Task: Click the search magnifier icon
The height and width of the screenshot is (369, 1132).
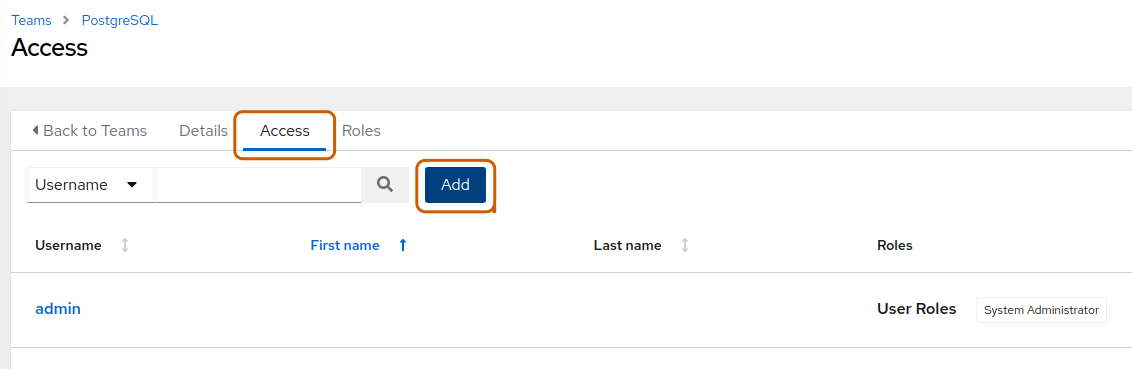Action: (385, 185)
